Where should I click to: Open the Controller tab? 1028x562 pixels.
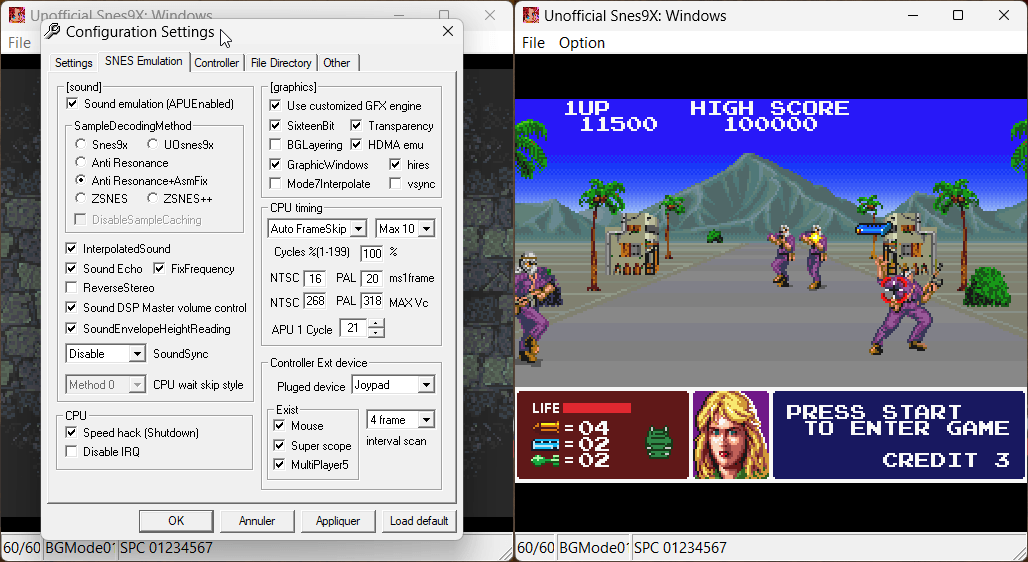[x=216, y=63]
